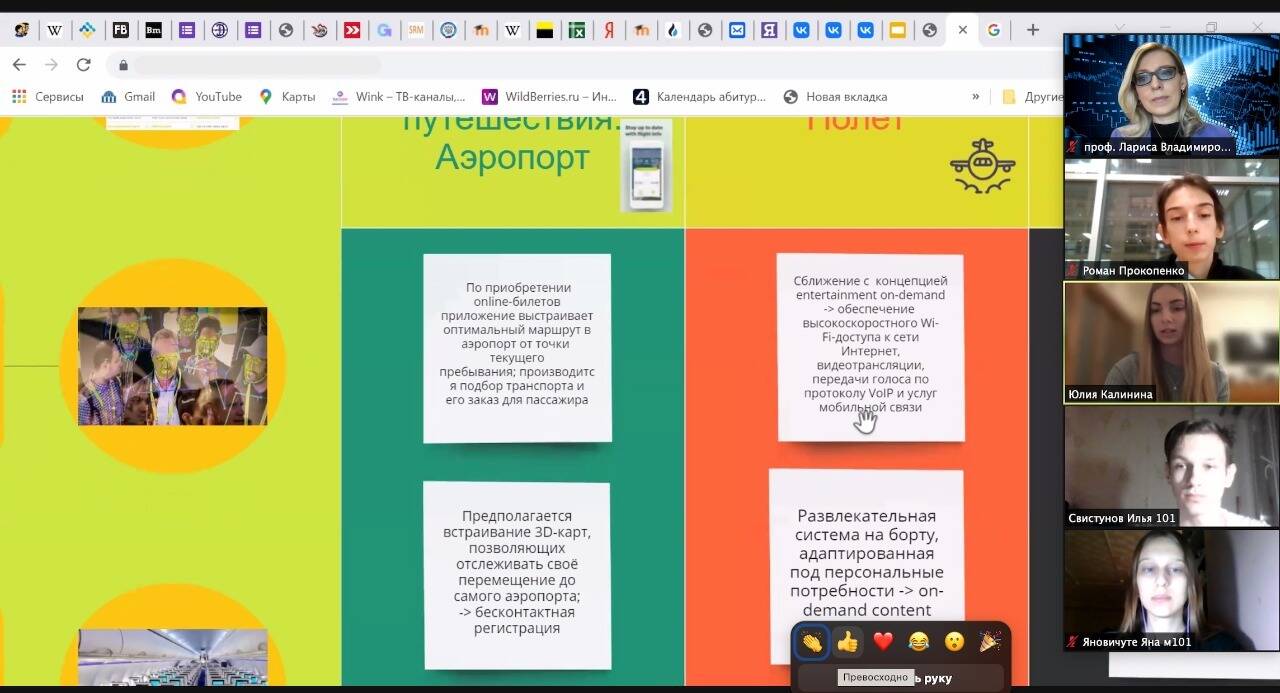Click the Аэропорт heading text
This screenshot has height=693, width=1280.
[x=512, y=157]
